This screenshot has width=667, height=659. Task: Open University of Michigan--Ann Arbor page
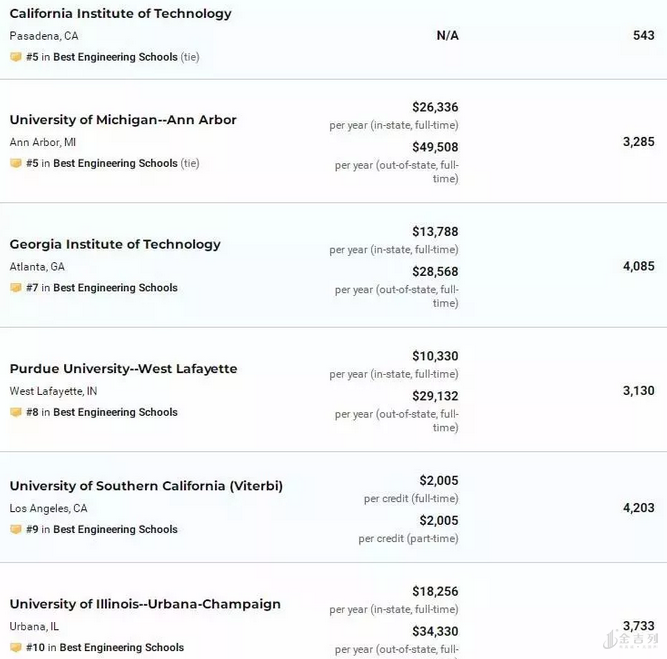[x=123, y=120]
